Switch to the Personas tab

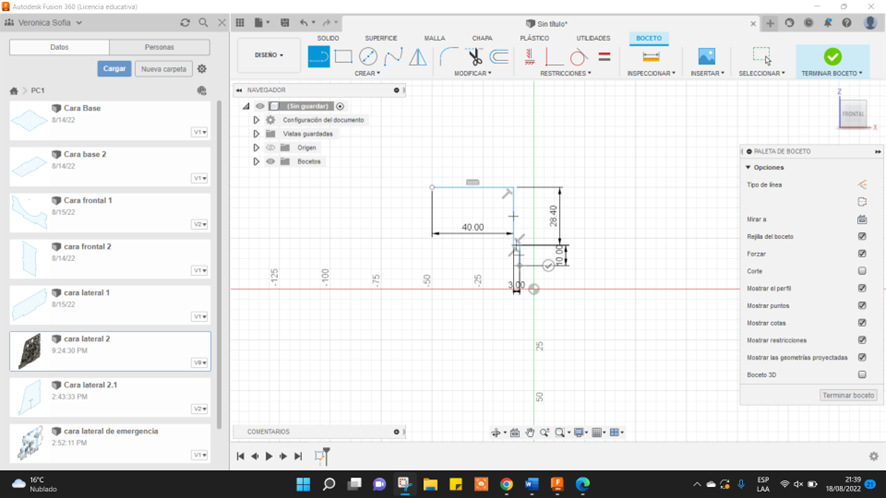(x=159, y=47)
